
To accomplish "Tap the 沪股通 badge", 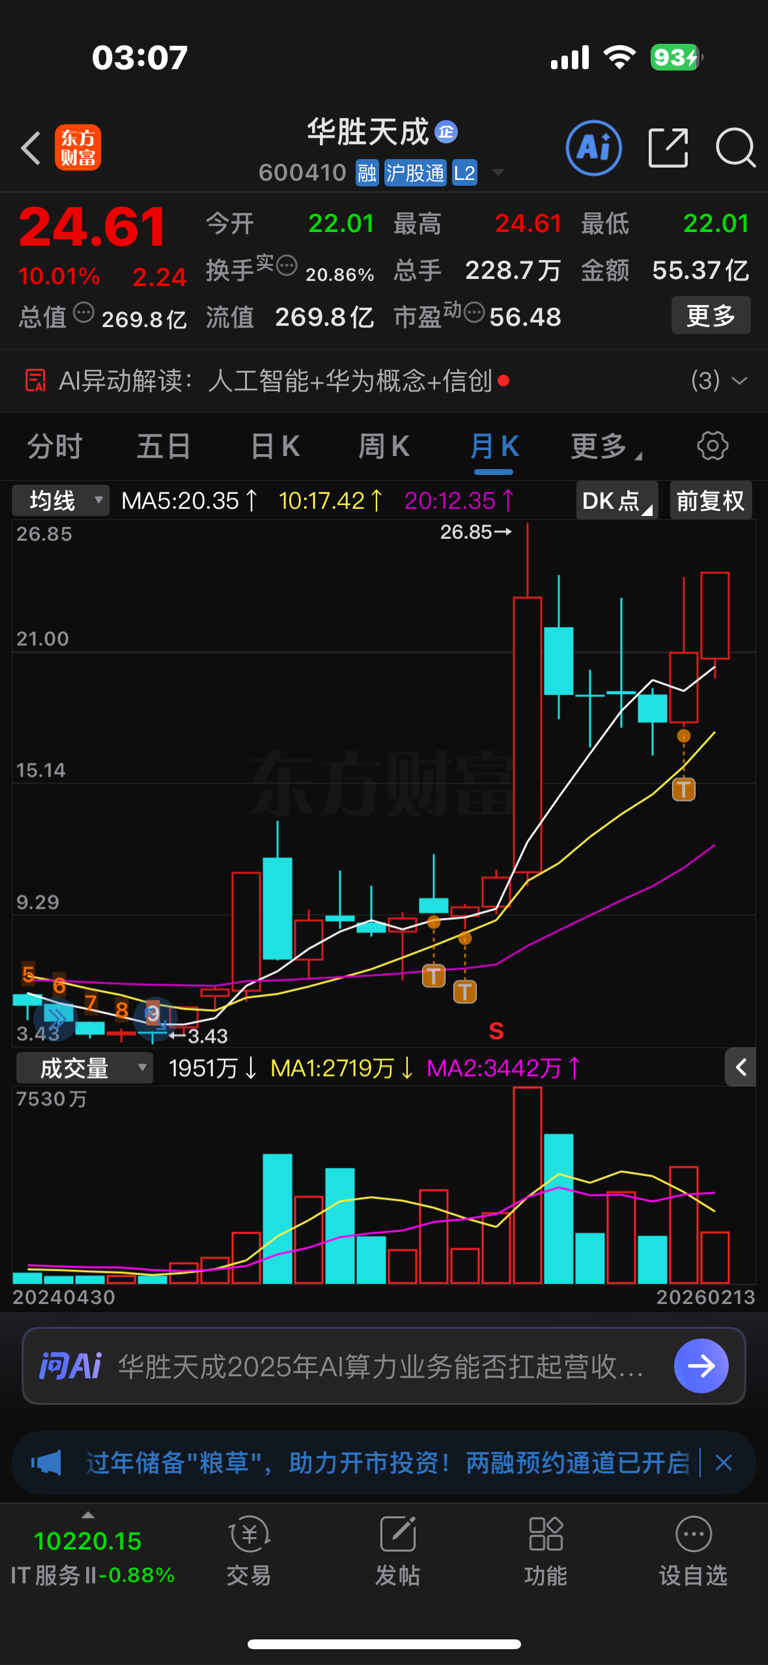I will (x=415, y=173).
